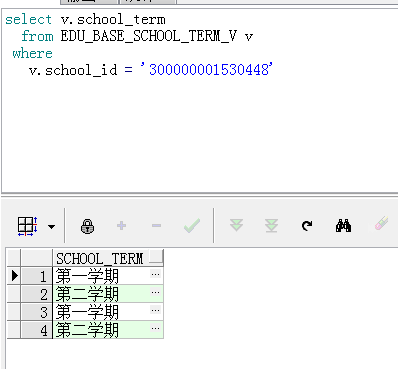398x369 pixels.
Task: Click the insert record plus icon
Action: (122, 226)
